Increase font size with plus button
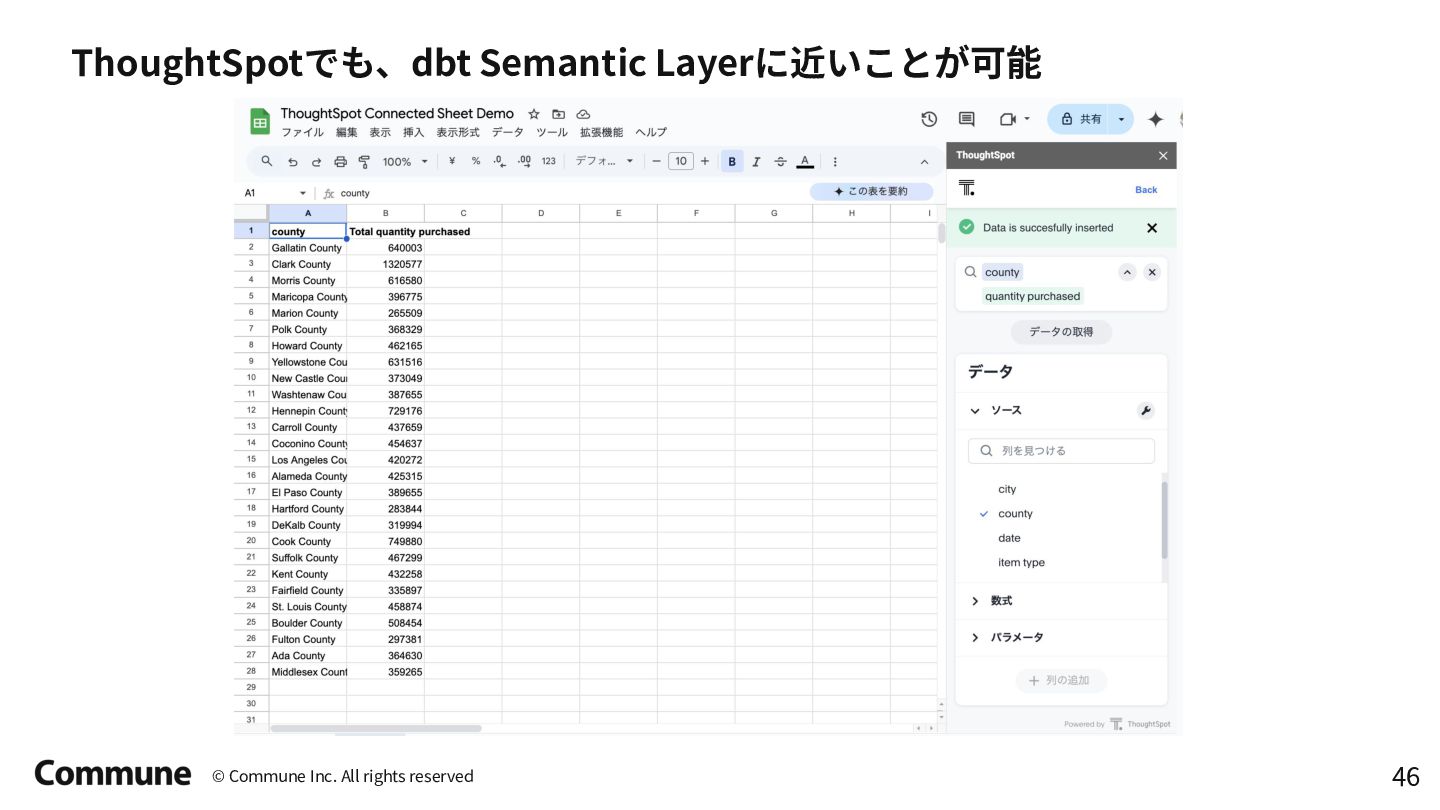This screenshot has width=1440, height=810. click(705, 161)
